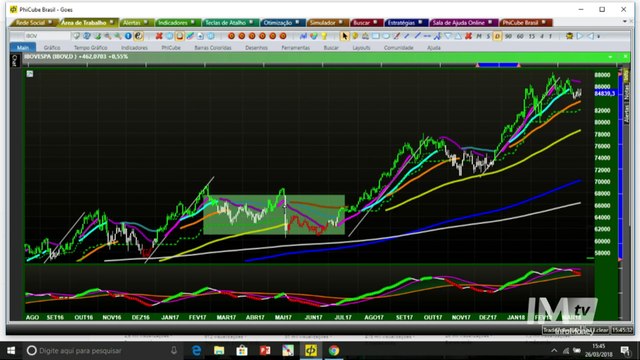Click the colorful shield toolbar icon
The image size is (640, 360).
coord(314,36)
